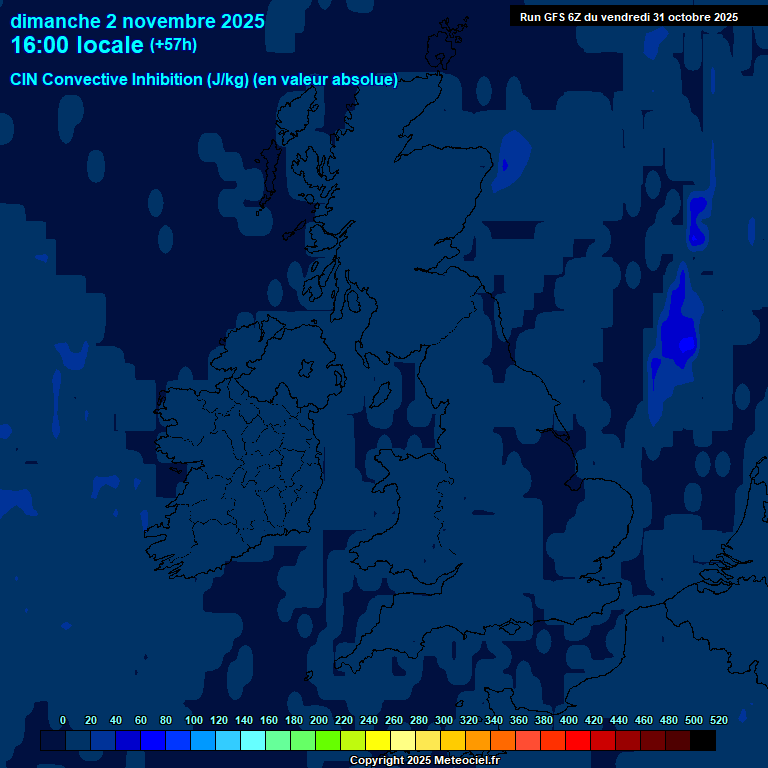Click the large bright blue patch in the North Sea
The image size is (768, 768).
tap(678, 330)
